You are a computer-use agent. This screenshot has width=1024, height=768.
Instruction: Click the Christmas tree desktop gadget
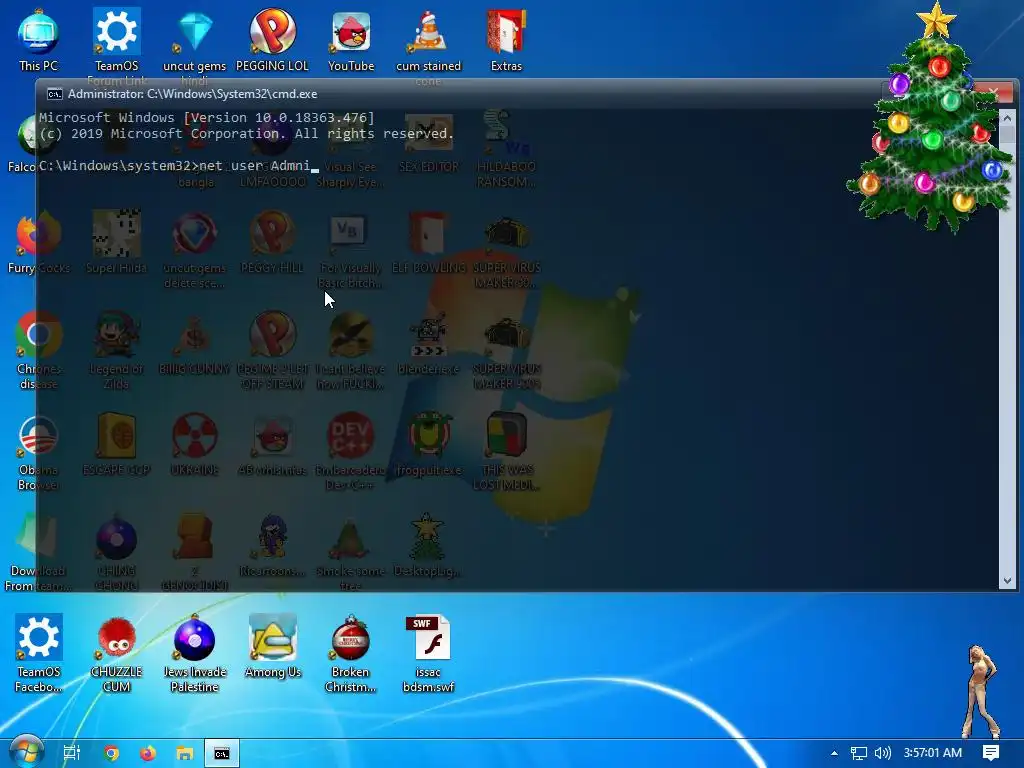click(x=931, y=118)
